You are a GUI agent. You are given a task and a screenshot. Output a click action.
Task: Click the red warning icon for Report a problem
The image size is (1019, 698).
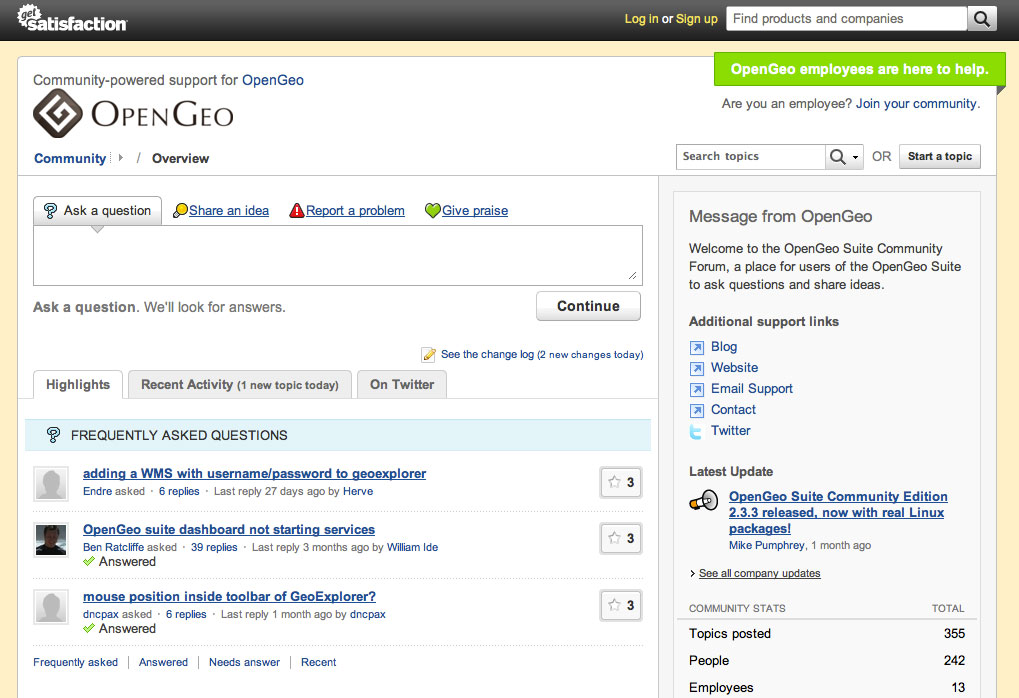tap(297, 211)
